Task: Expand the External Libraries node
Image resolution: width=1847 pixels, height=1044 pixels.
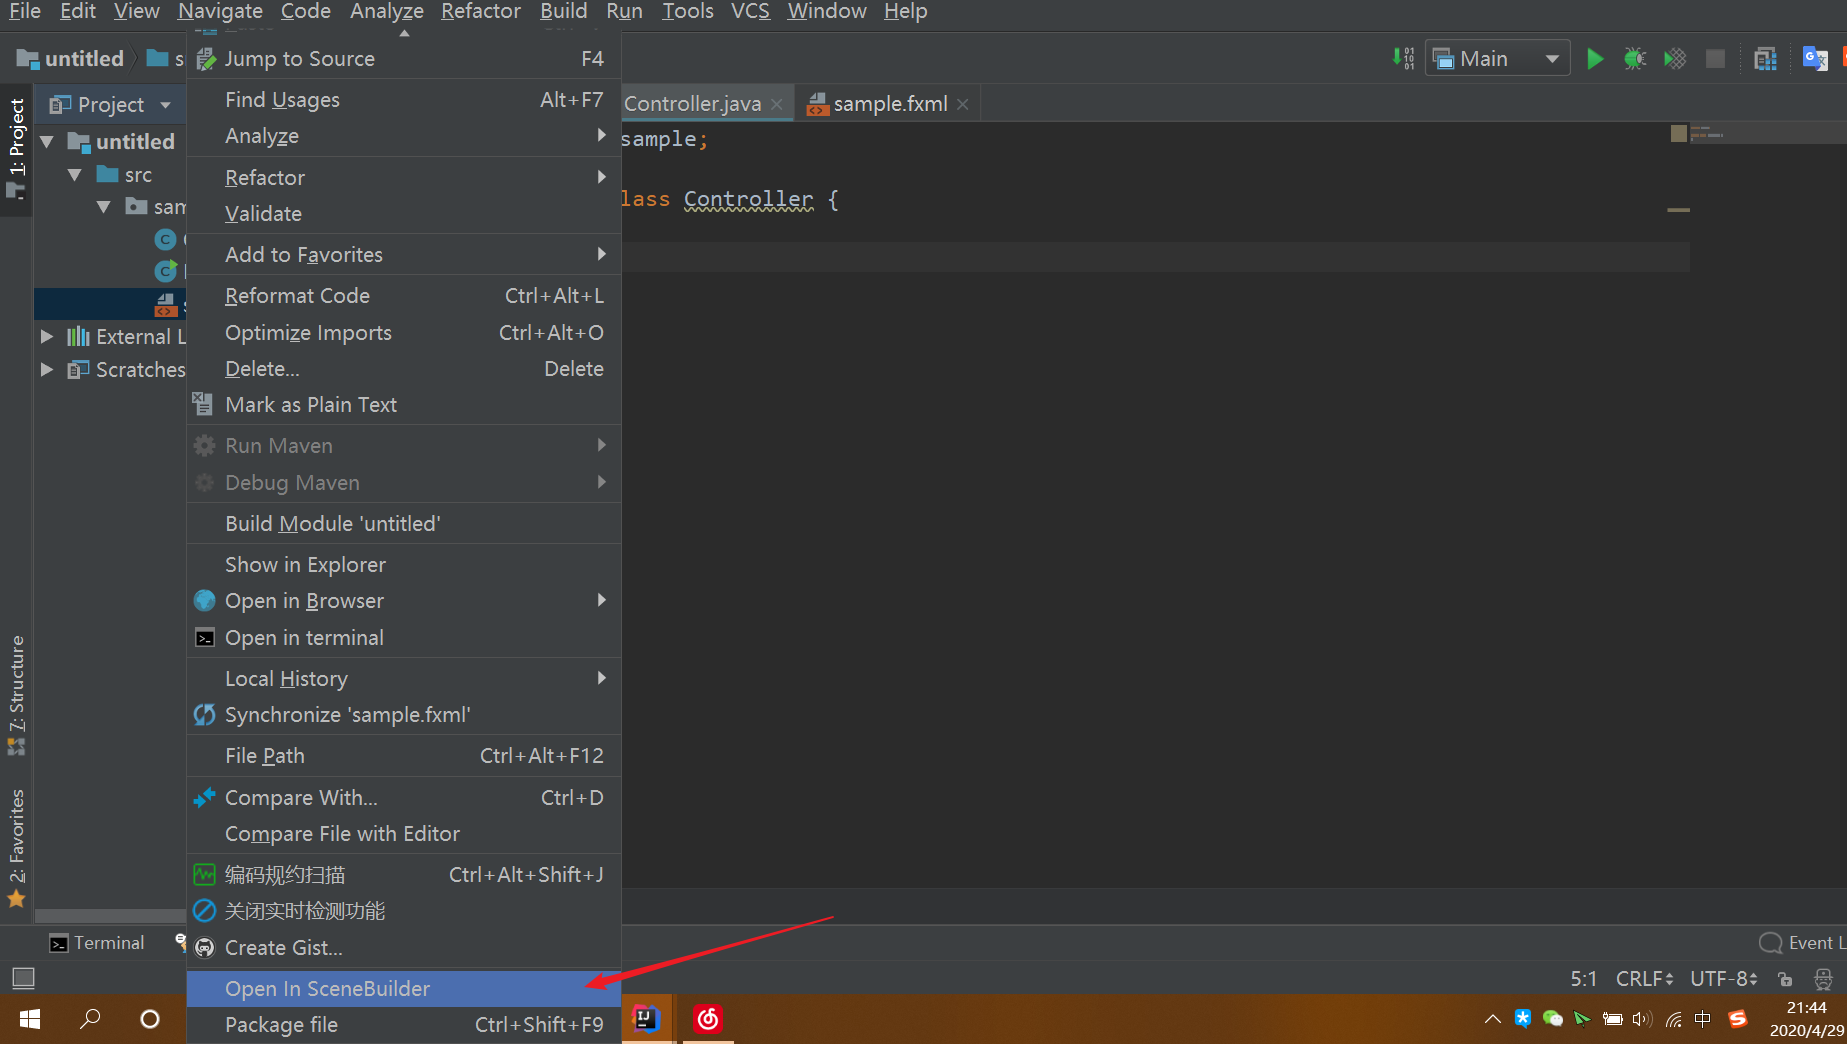Action: point(47,337)
